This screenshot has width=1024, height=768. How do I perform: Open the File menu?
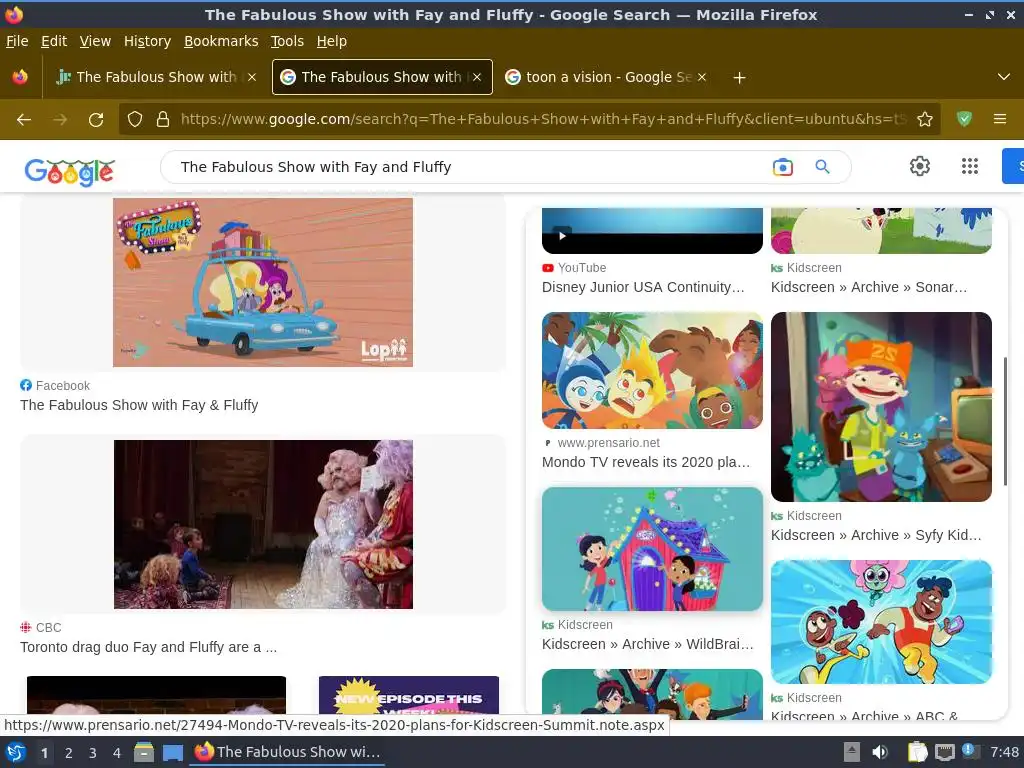coord(17,41)
